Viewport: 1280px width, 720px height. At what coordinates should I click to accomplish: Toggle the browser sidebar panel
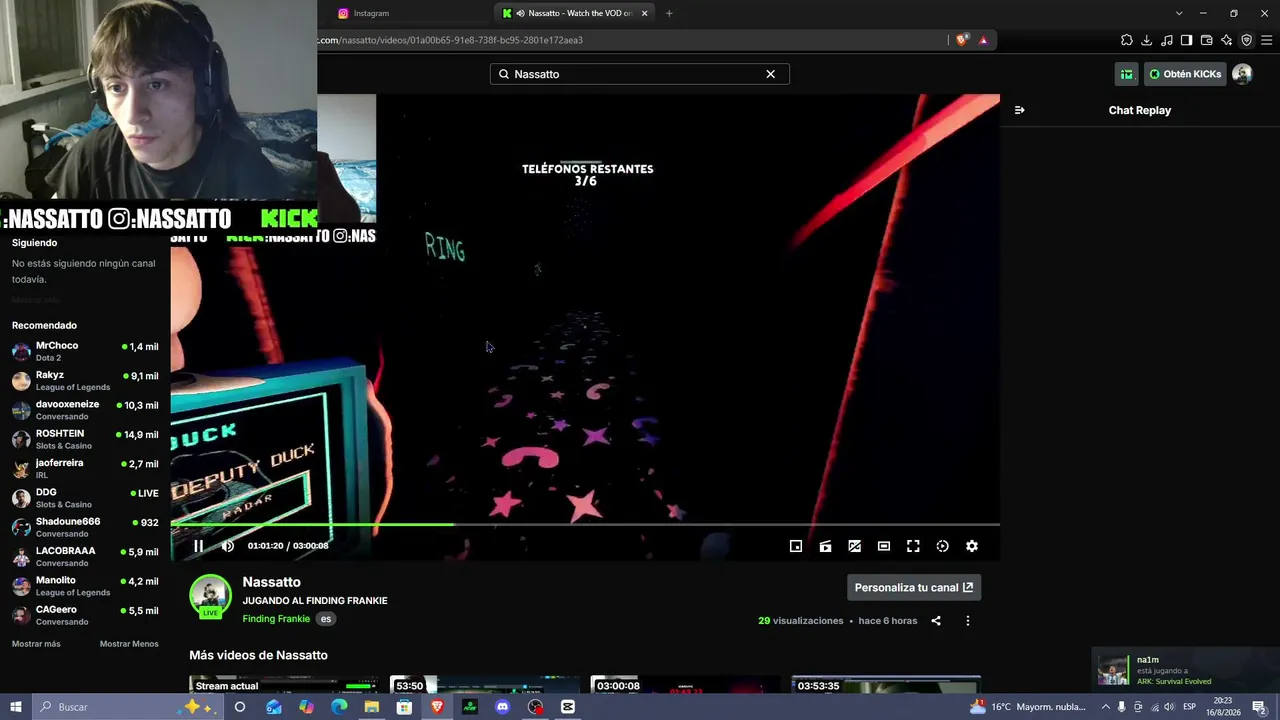[x=1186, y=40]
